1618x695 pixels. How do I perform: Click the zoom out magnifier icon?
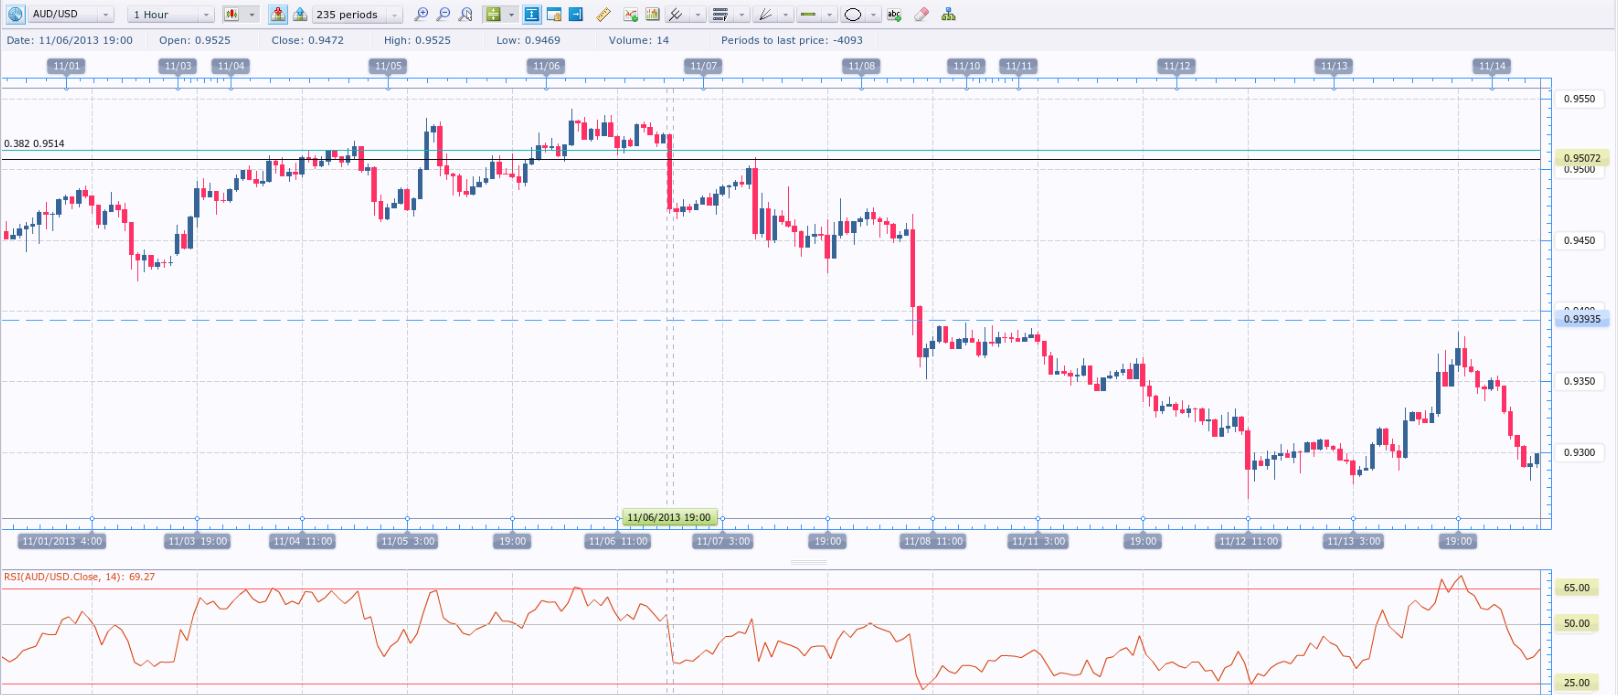[x=443, y=14]
